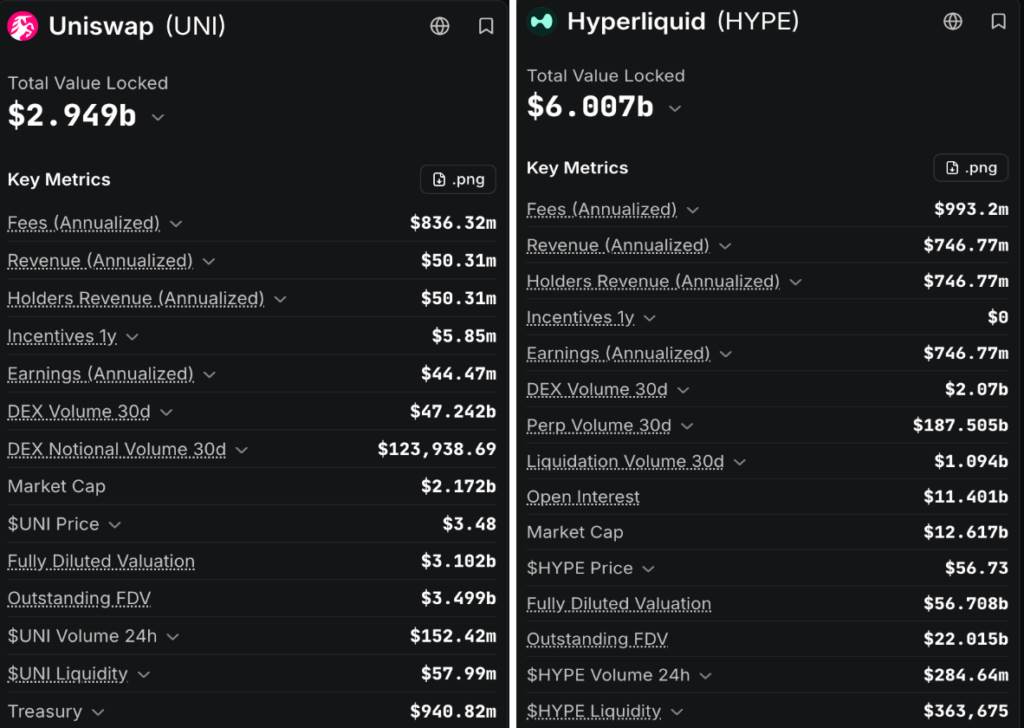The image size is (1024, 728).
Task: Click the Uniswap Fees (Annualized) label
Action: tap(84, 223)
